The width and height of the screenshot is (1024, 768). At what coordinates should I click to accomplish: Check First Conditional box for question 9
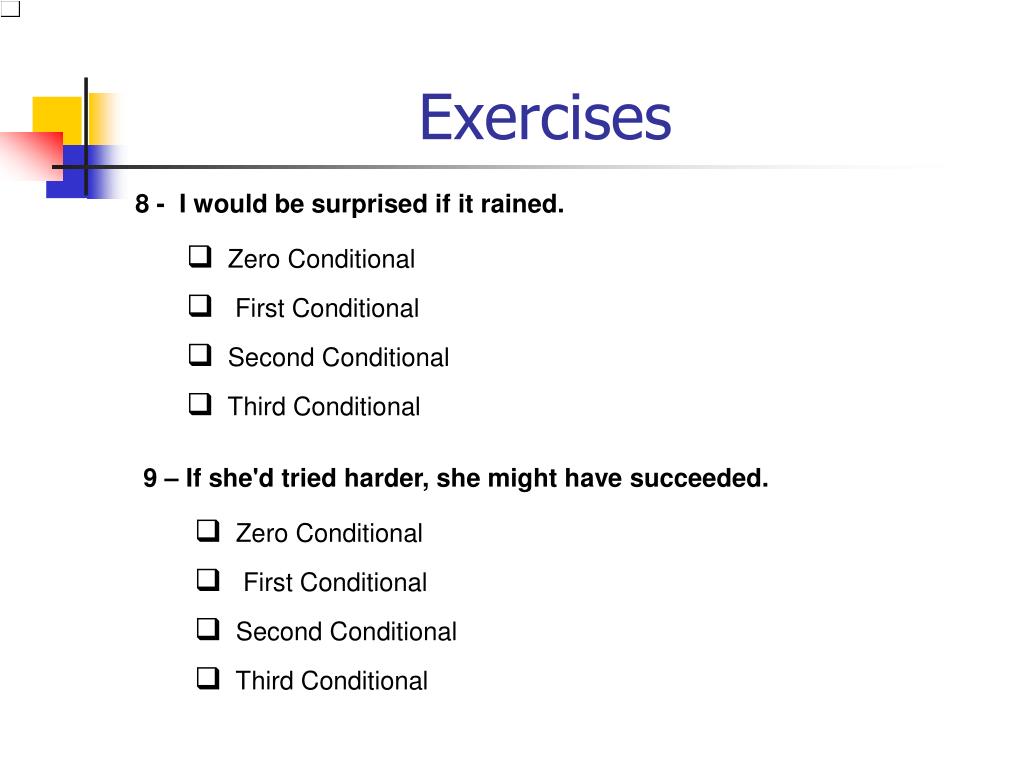tap(208, 580)
